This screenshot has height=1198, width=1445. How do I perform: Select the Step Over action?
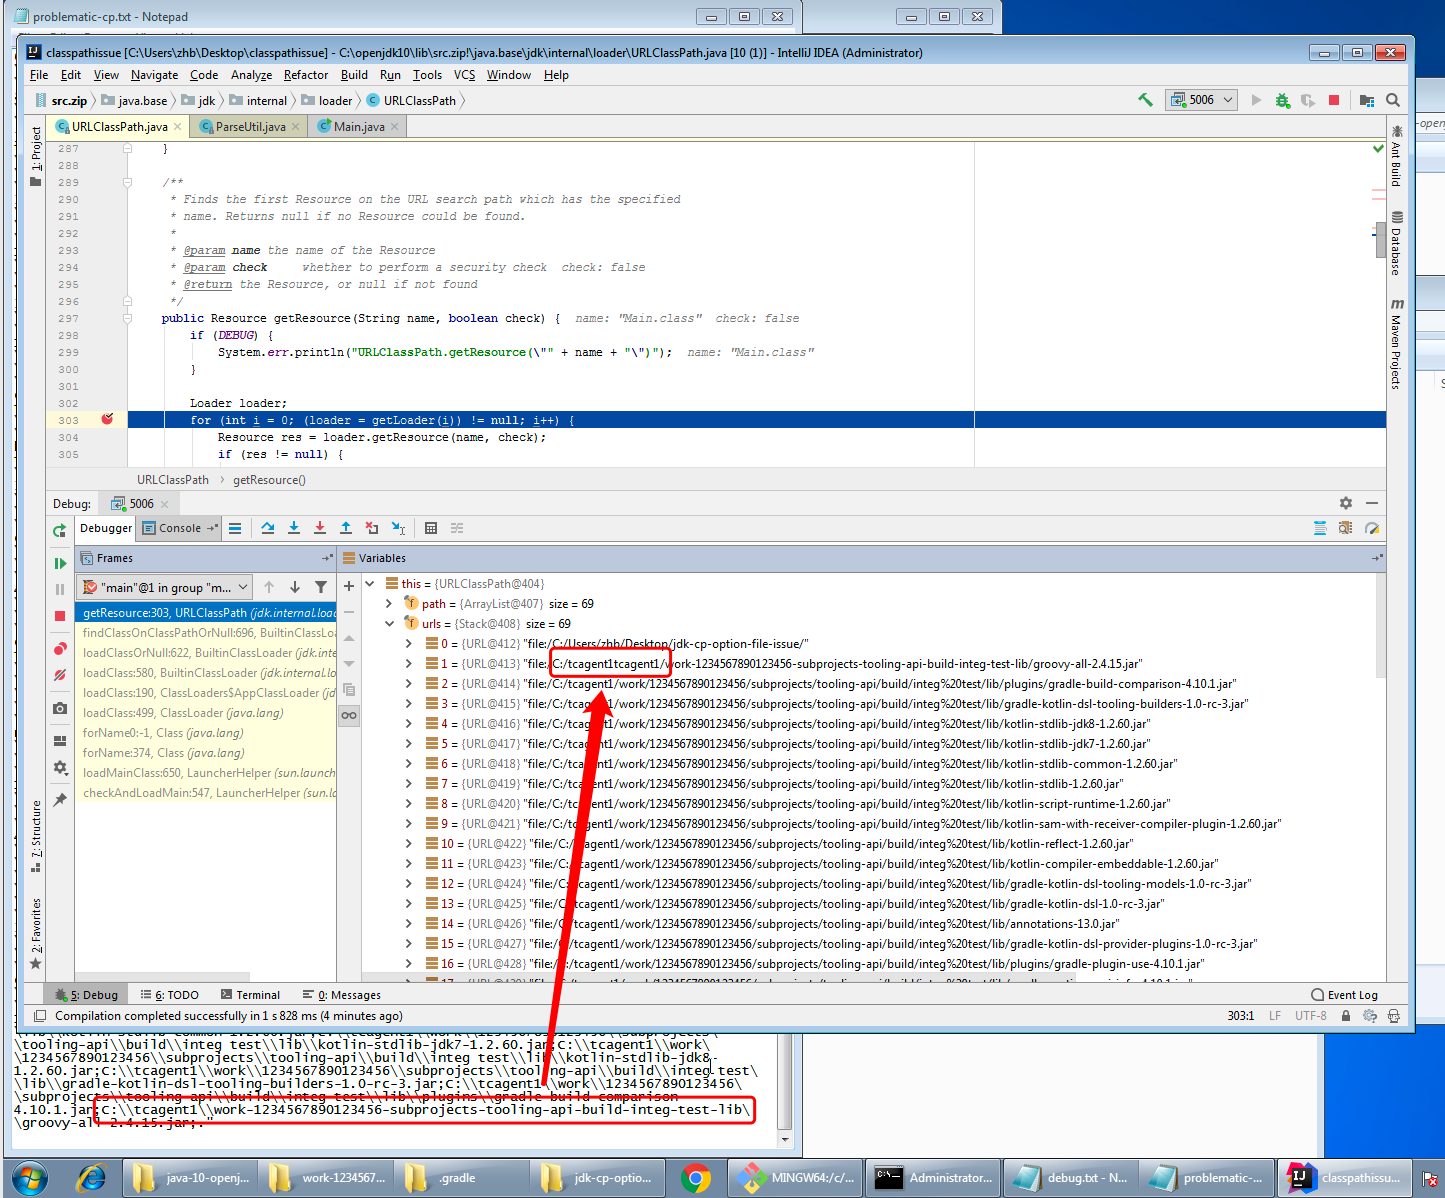click(x=267, y=527)
